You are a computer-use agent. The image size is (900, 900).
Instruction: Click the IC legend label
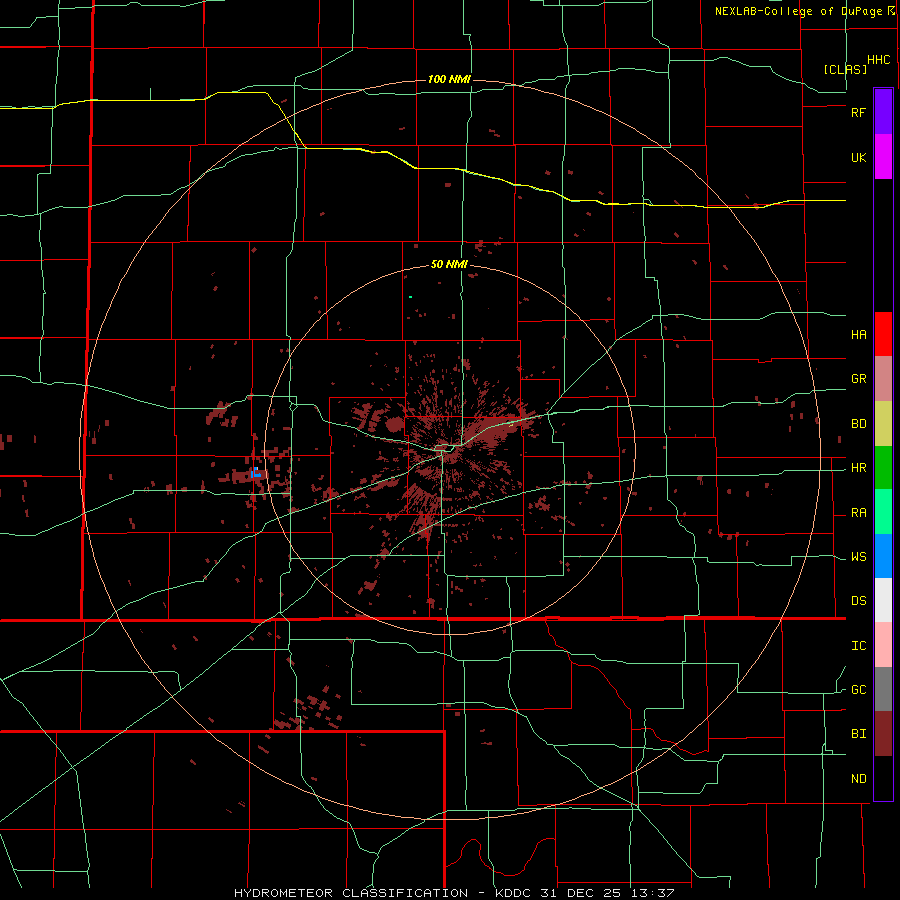click(858, 646)
